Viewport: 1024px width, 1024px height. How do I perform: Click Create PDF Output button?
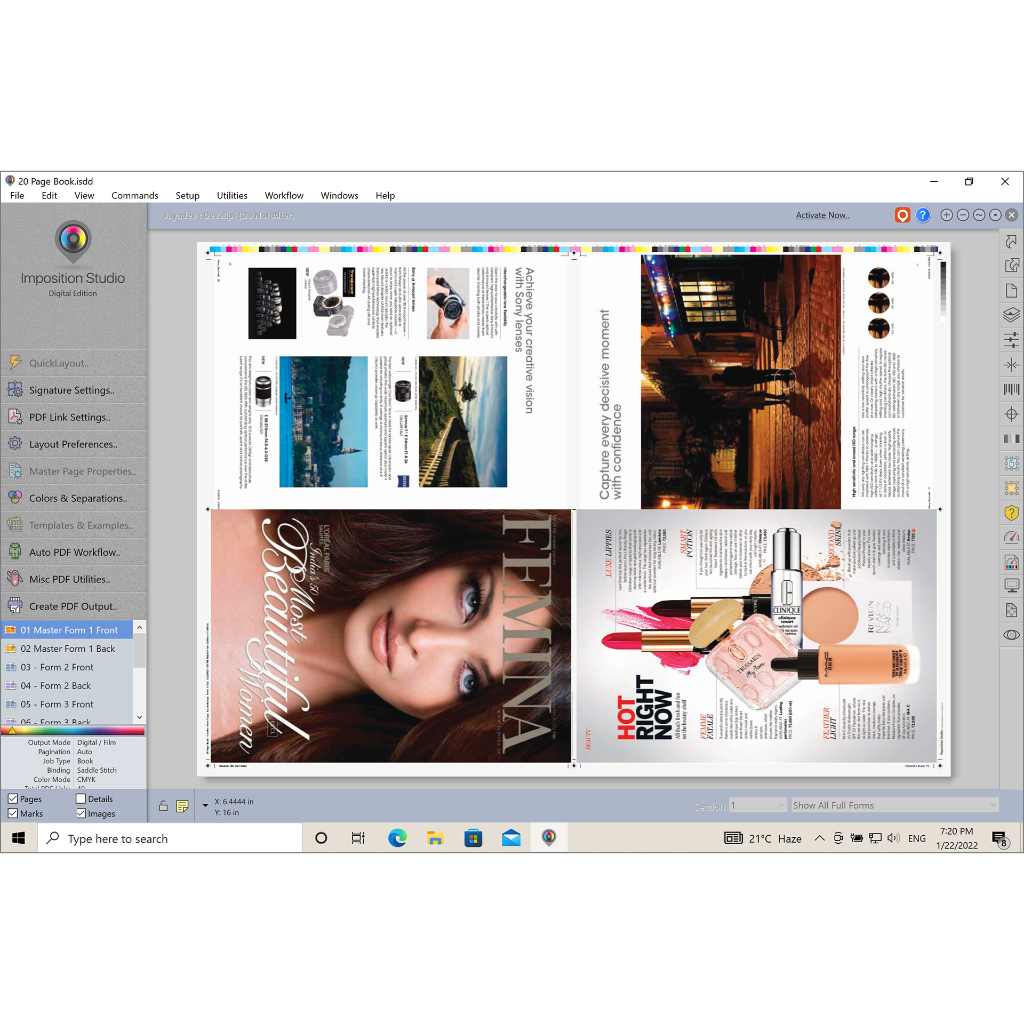coord(73,606)
